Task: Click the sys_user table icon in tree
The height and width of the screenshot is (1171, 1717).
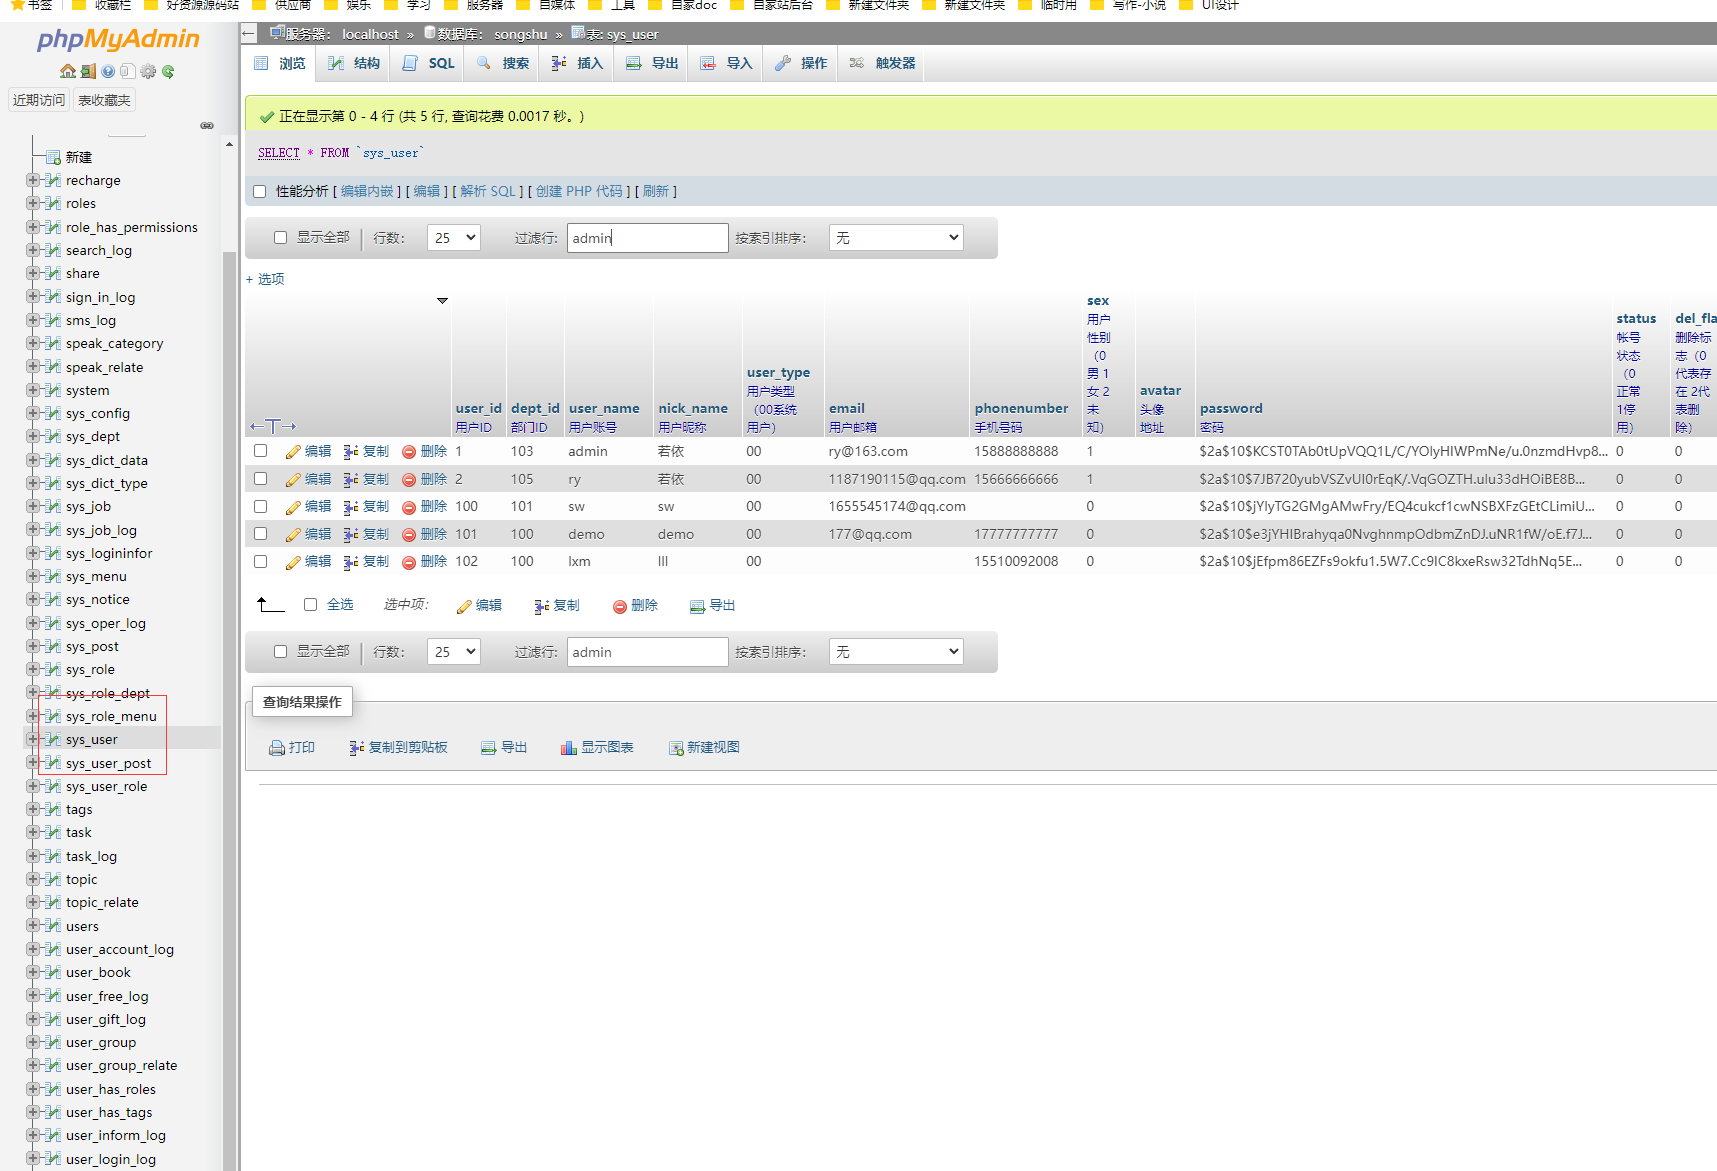Action: [x=54, y=739]
